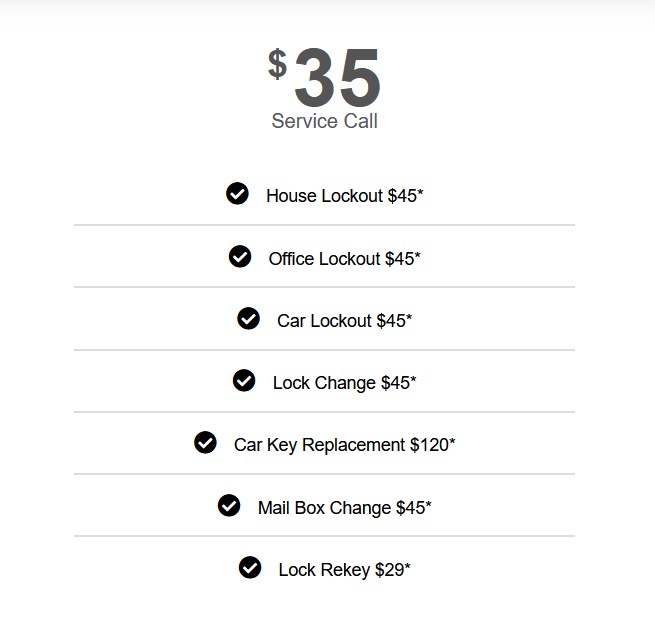Click the House Lockout $45* text
655x625 pixels.
click(344, 196)
